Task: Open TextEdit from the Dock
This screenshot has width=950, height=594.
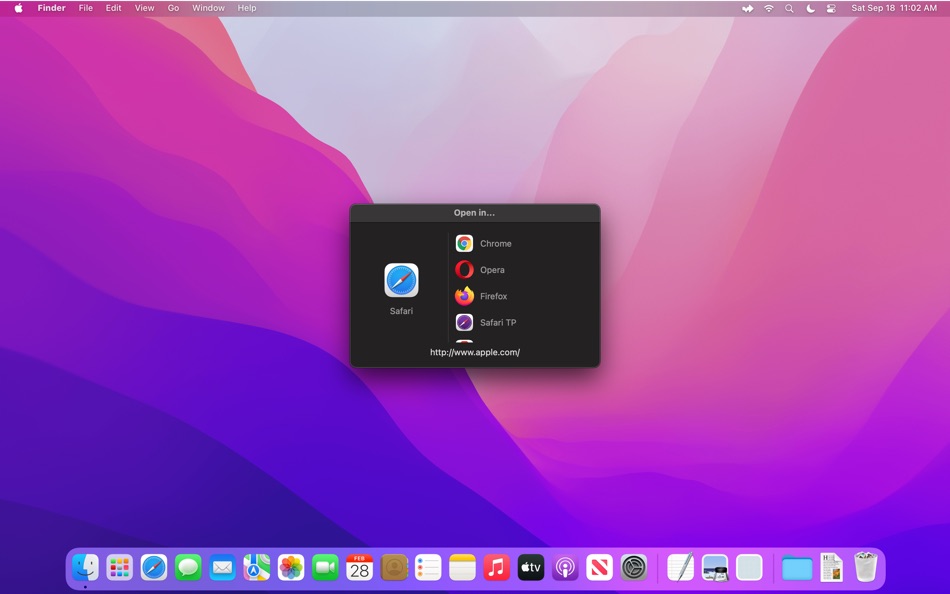Action: (x=680, y=568)
